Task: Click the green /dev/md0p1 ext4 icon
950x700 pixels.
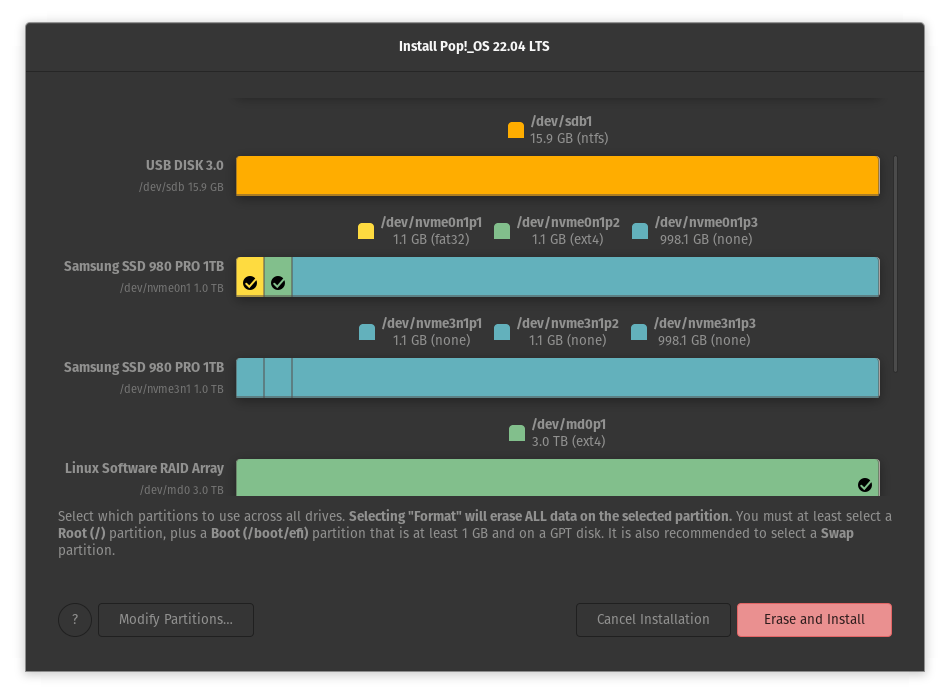Action: pos(516,432)
